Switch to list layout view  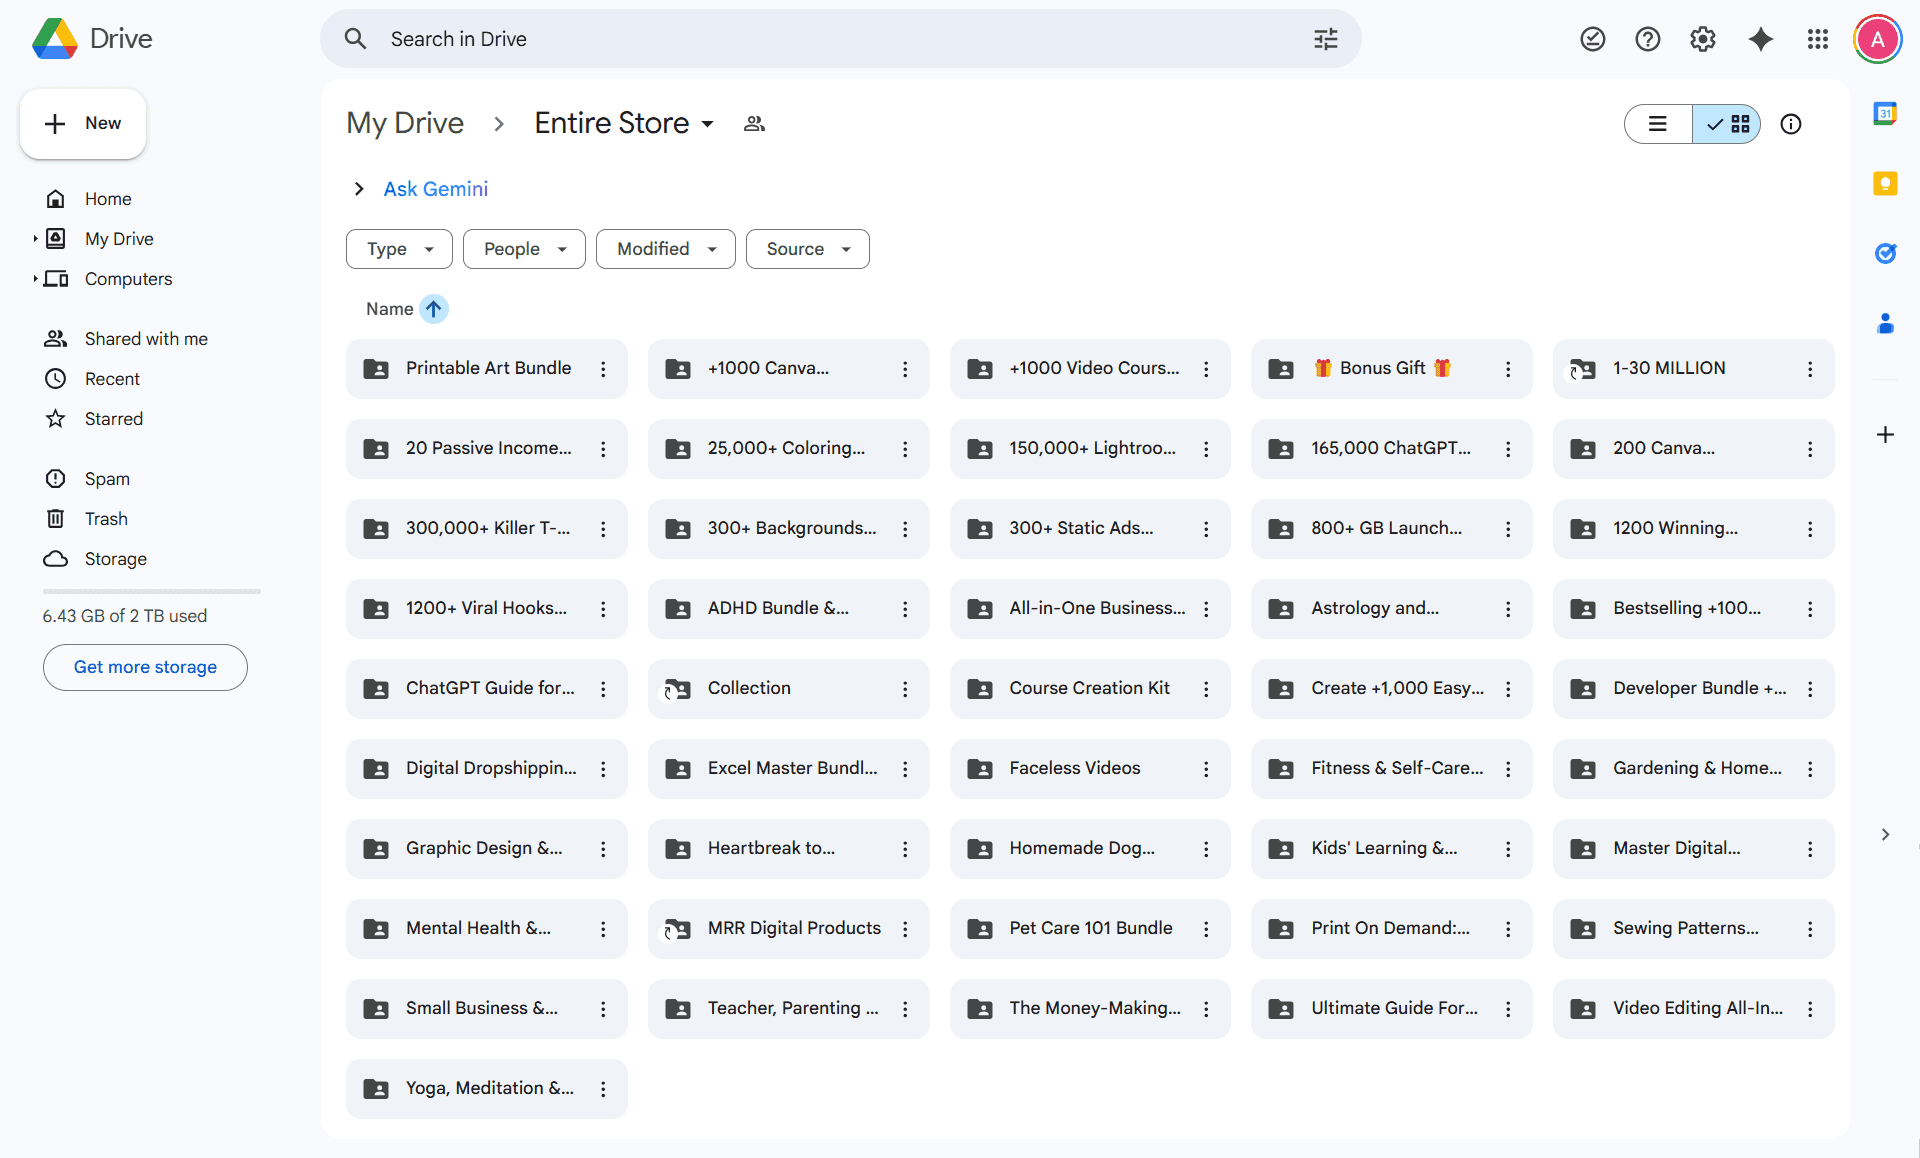[1658, 124]
